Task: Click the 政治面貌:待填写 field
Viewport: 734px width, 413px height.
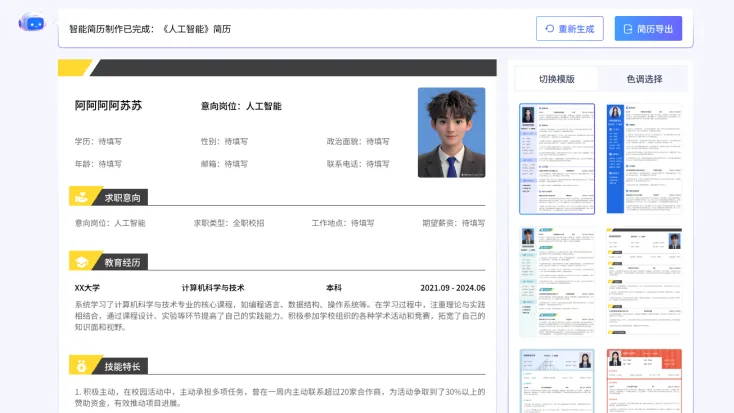Action: point(358,141)
